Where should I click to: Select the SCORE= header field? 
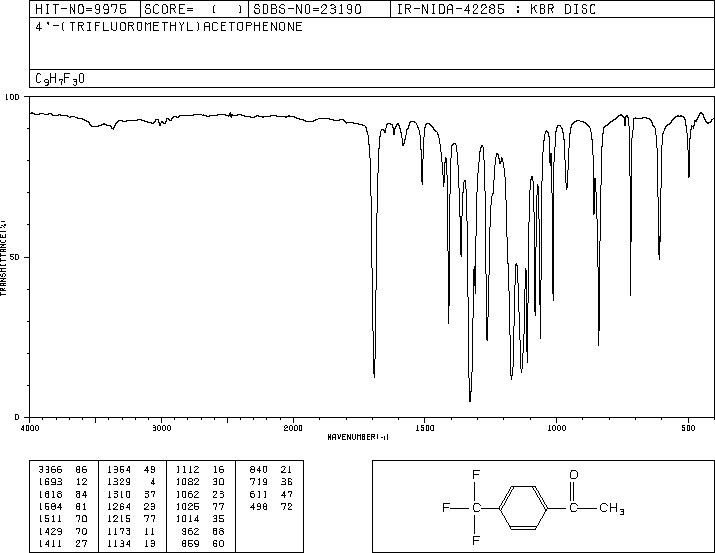click(194, 9)
